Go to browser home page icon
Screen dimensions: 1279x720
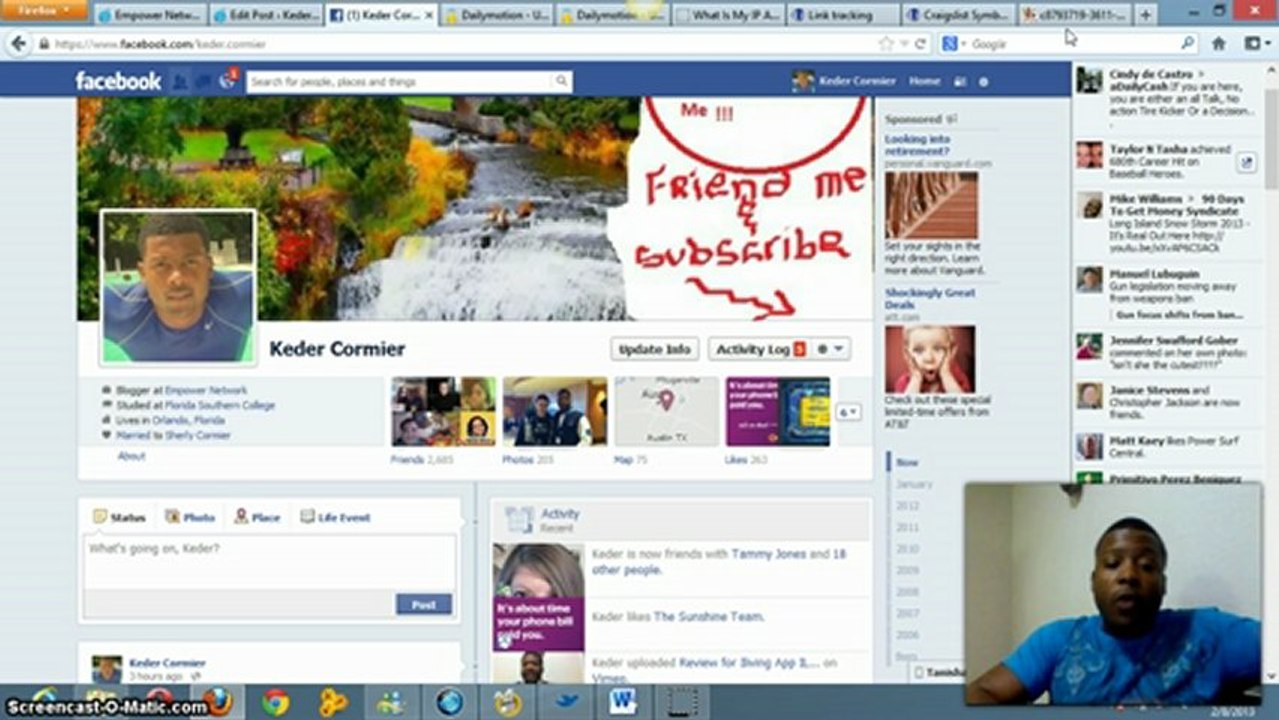tap(1219, 44)
